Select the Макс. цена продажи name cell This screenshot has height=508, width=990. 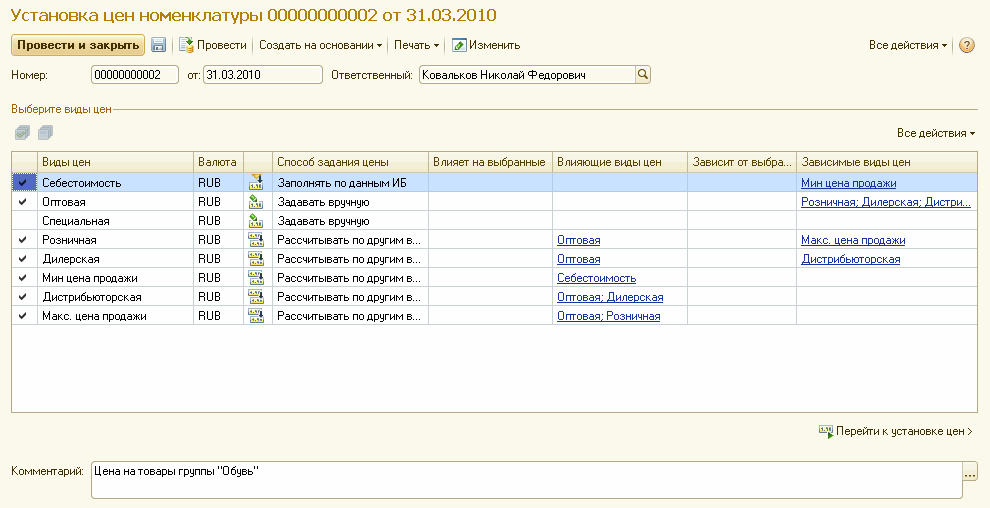(115, 316)
